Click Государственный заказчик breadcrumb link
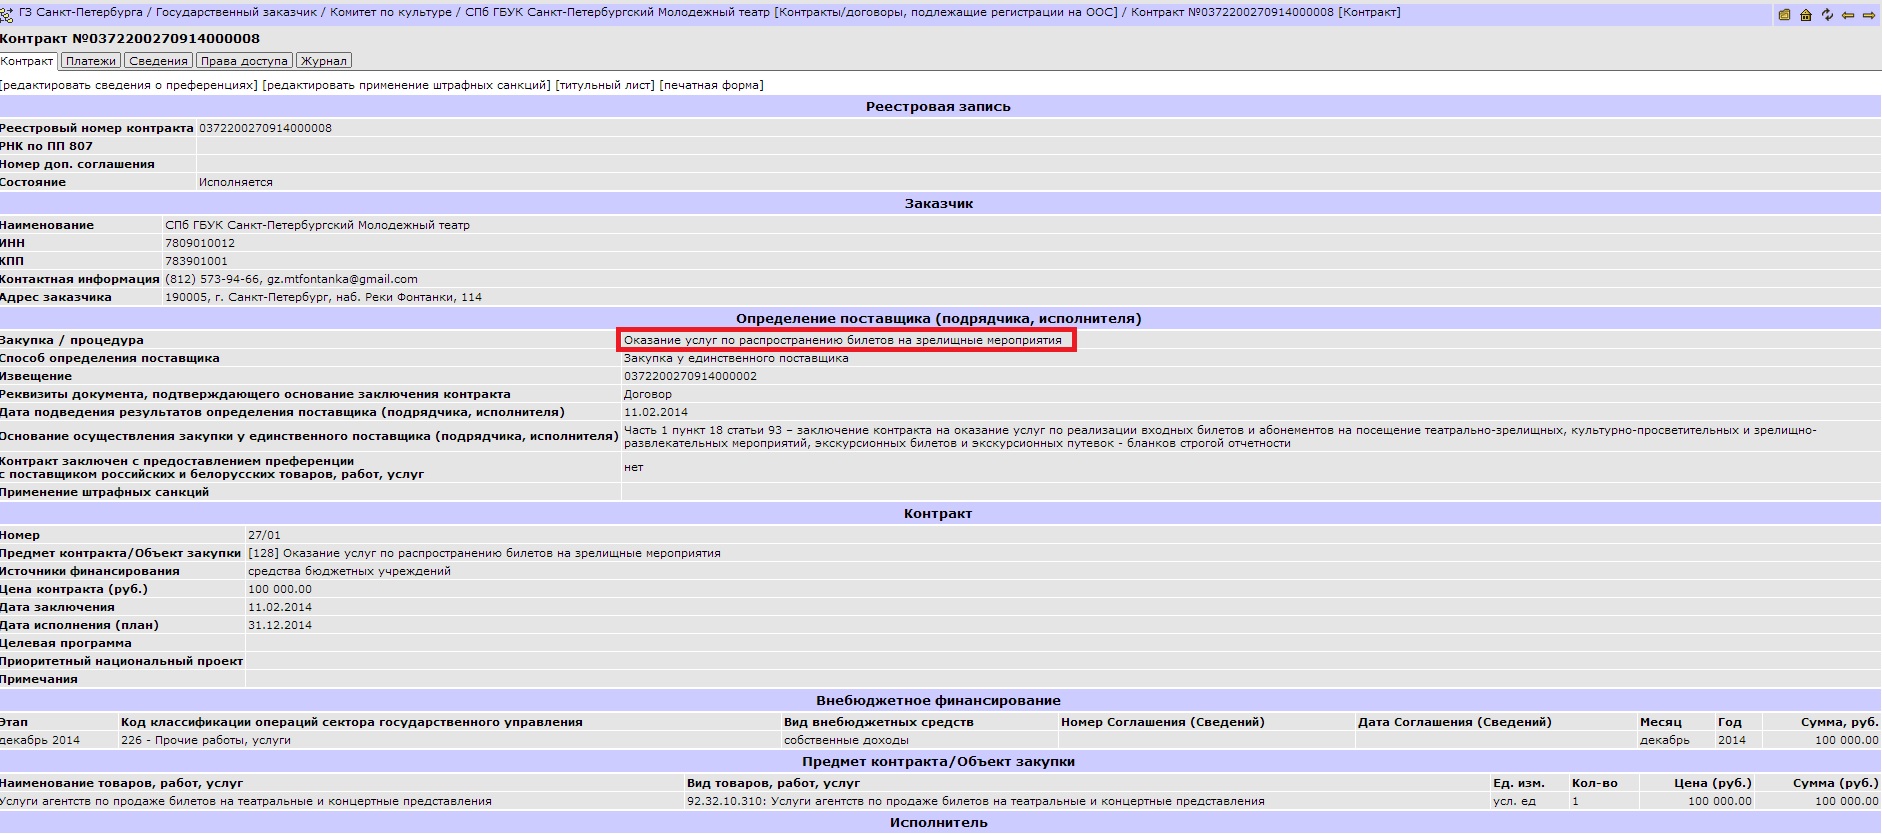1882x834 pixels. [x=236, y=12]
